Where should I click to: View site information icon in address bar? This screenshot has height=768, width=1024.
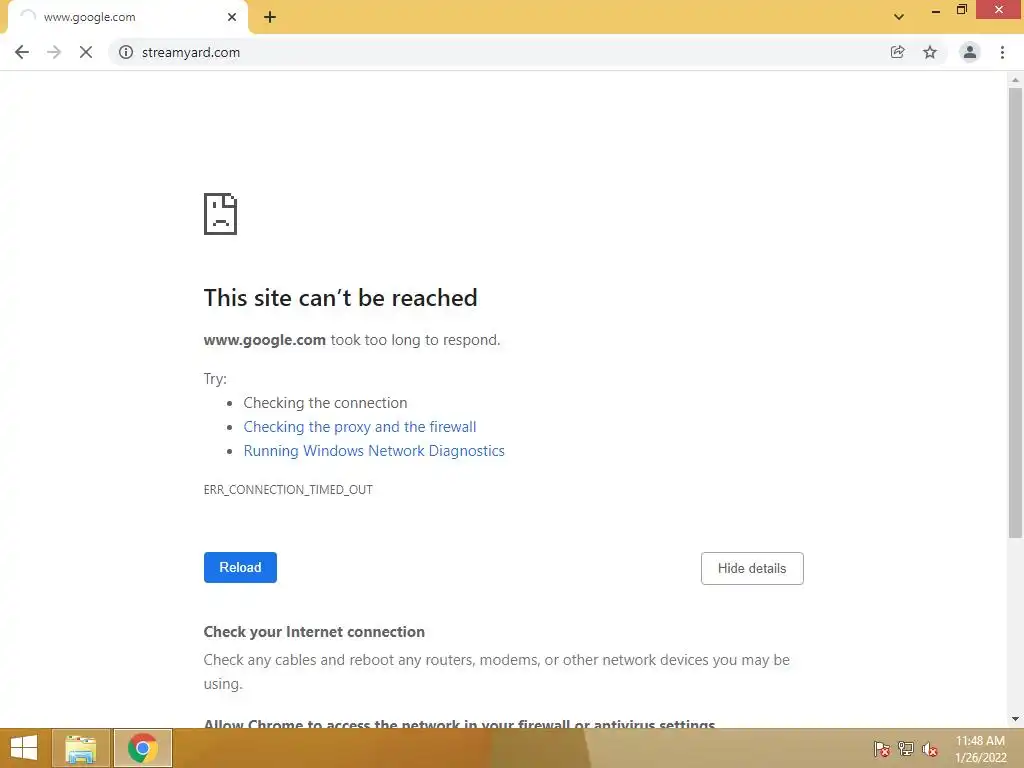point(126,52)
